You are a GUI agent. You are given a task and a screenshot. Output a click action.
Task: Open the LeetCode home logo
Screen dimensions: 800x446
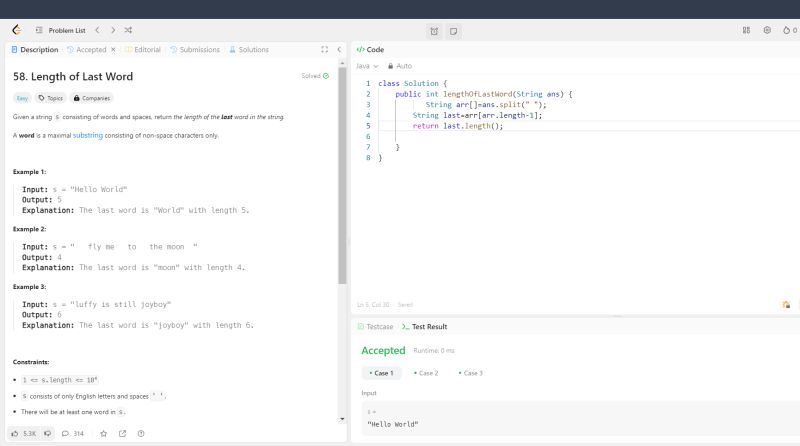[17, 30]
